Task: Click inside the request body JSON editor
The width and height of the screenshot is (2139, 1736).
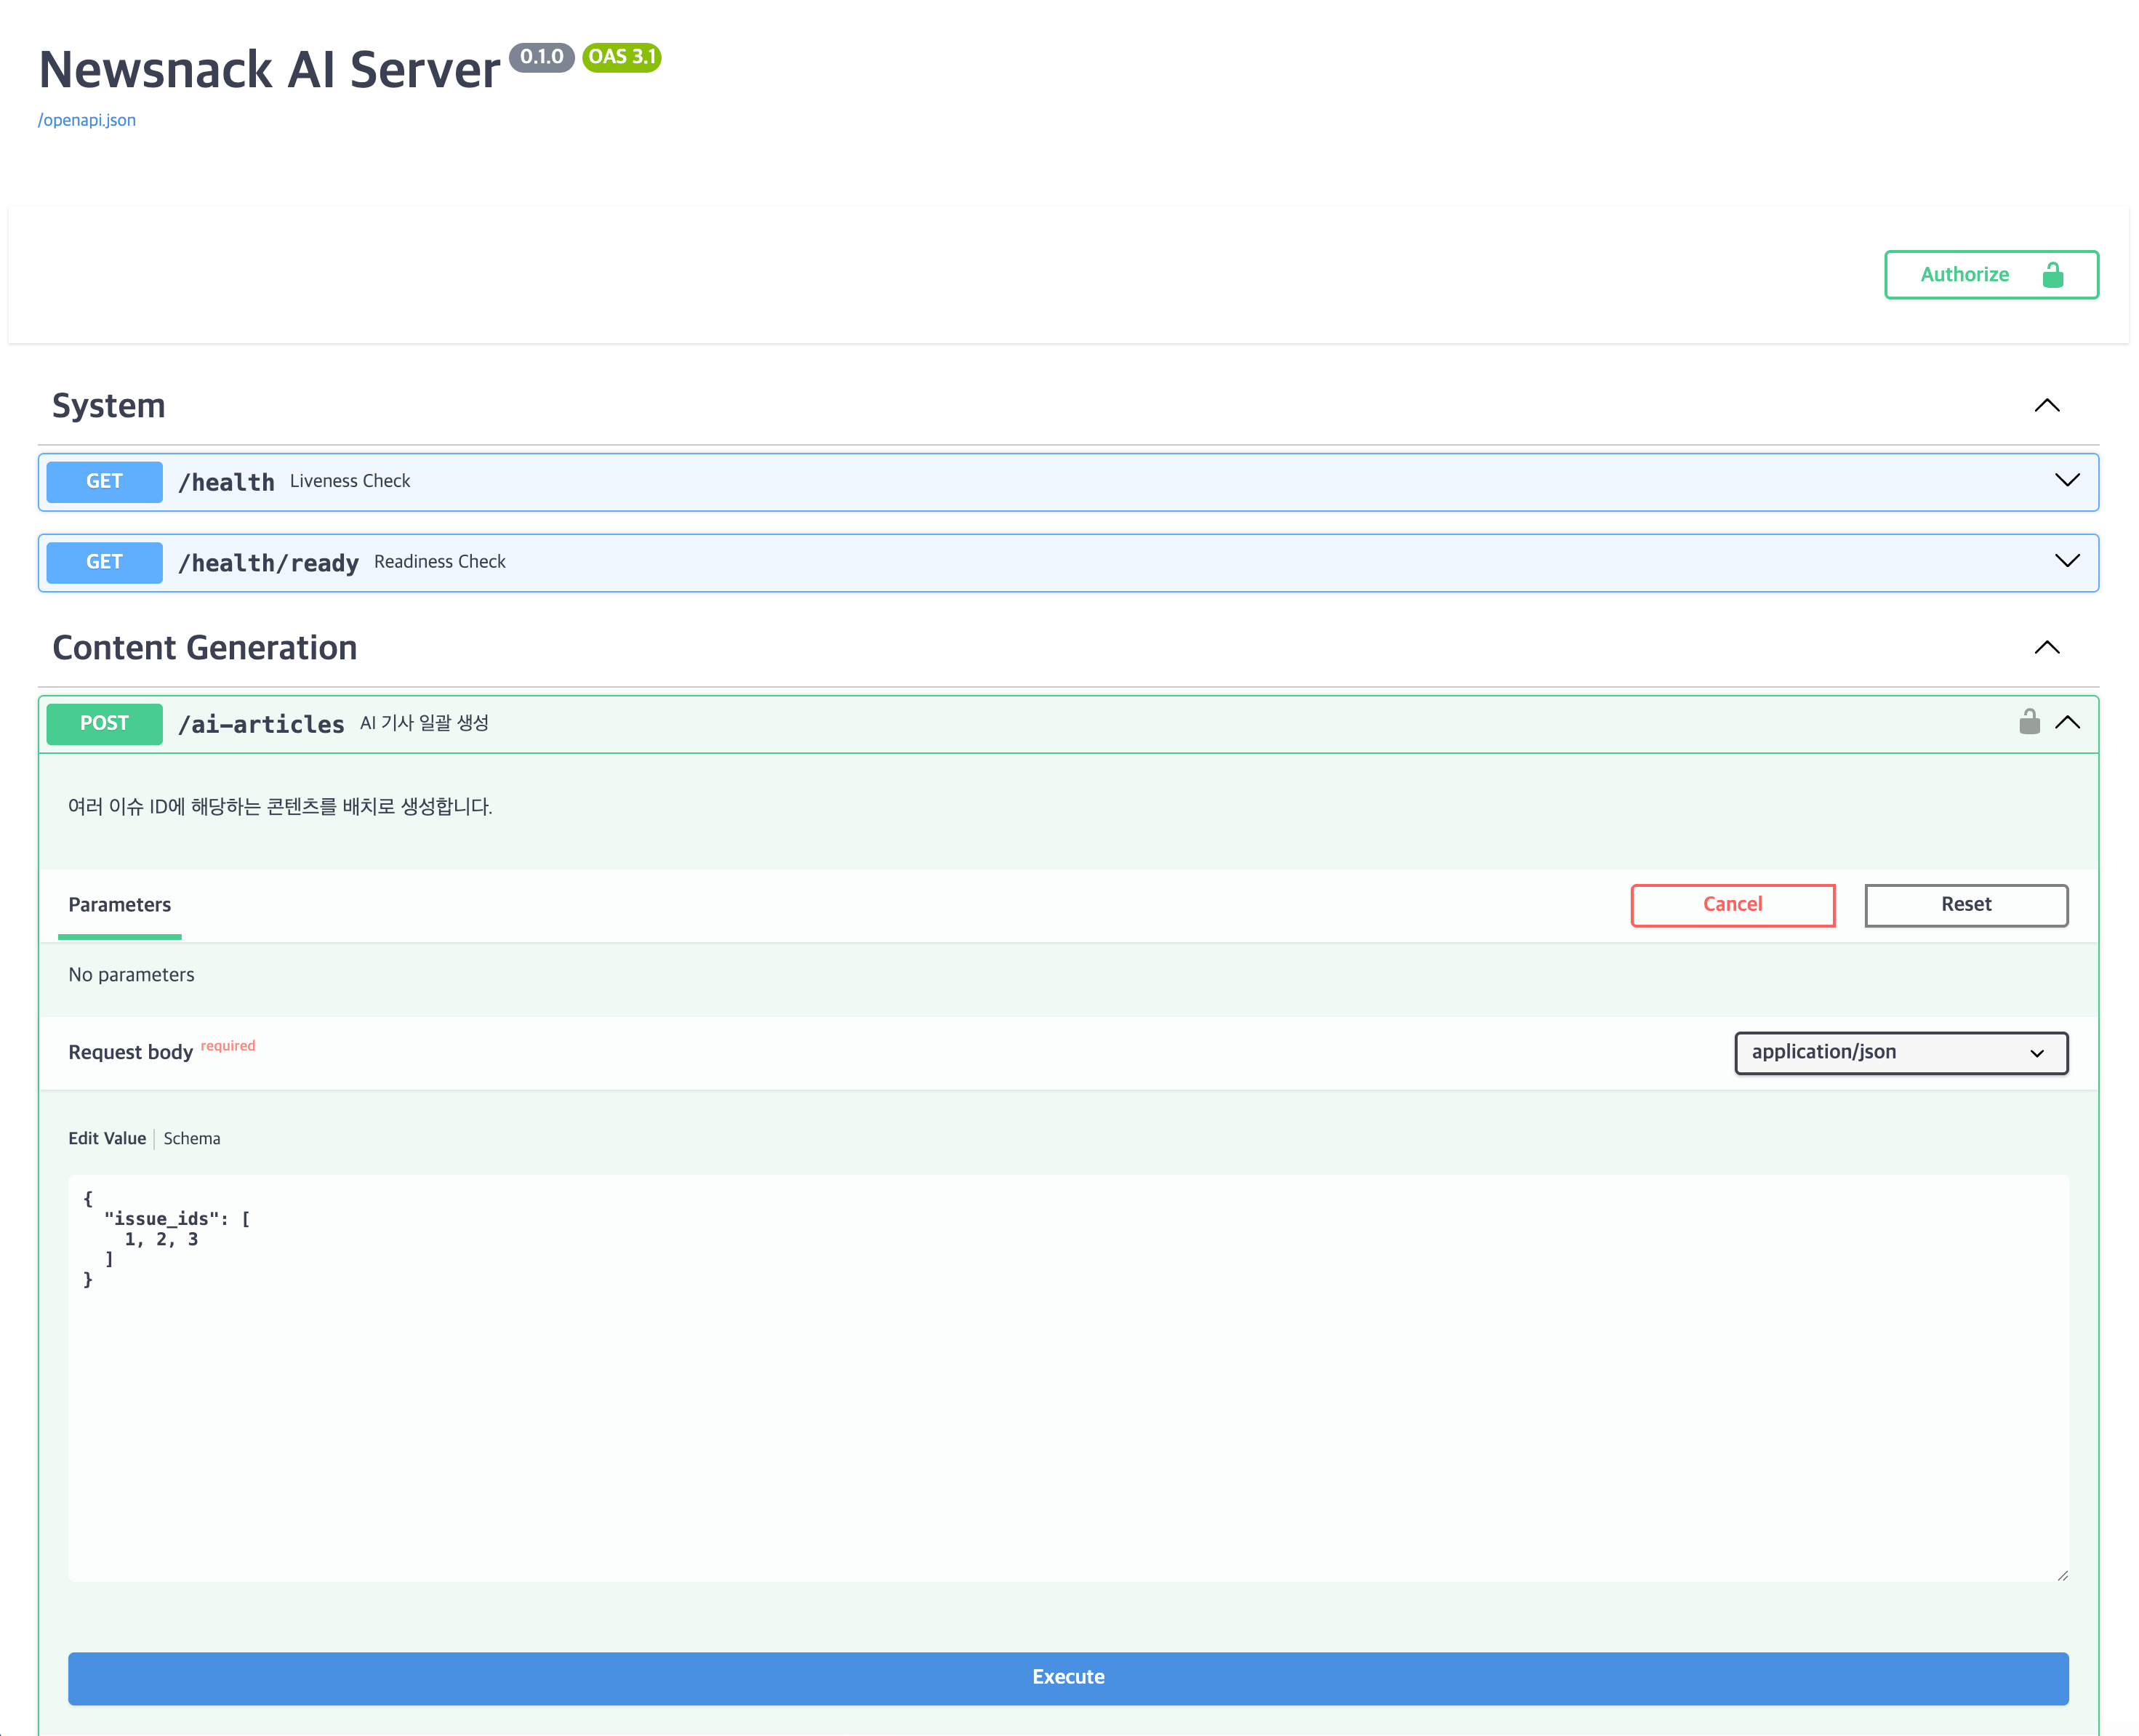Action: click(x=1067, y=1400)
